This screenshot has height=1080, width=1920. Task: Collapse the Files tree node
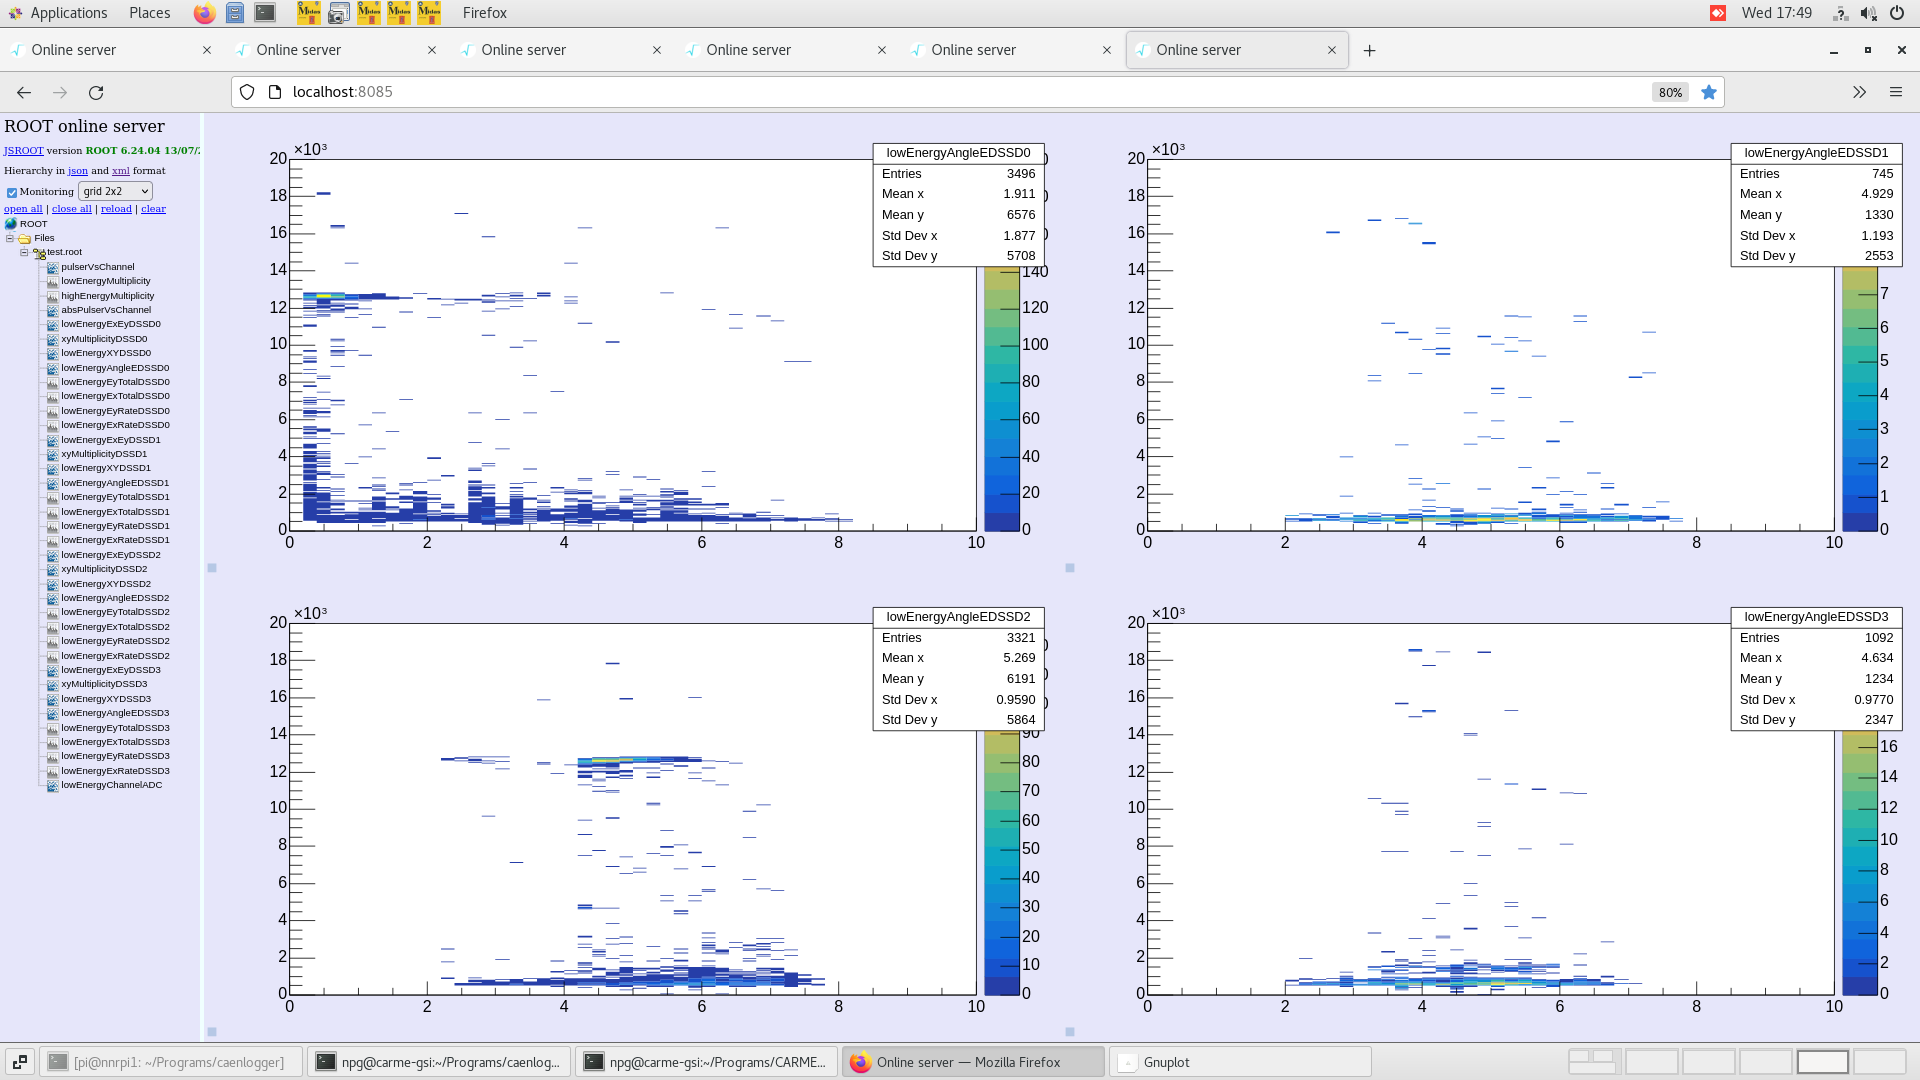click(x=9, y=238)
